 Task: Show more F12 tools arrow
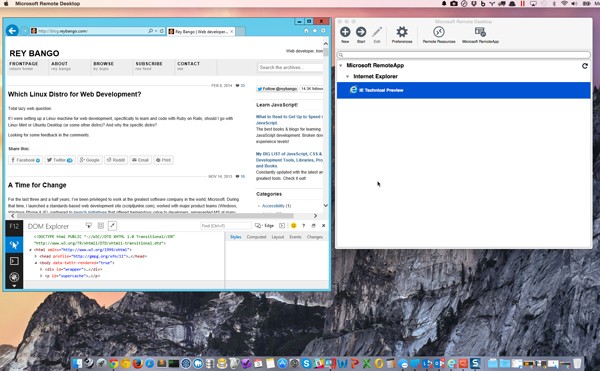point(14,286)
